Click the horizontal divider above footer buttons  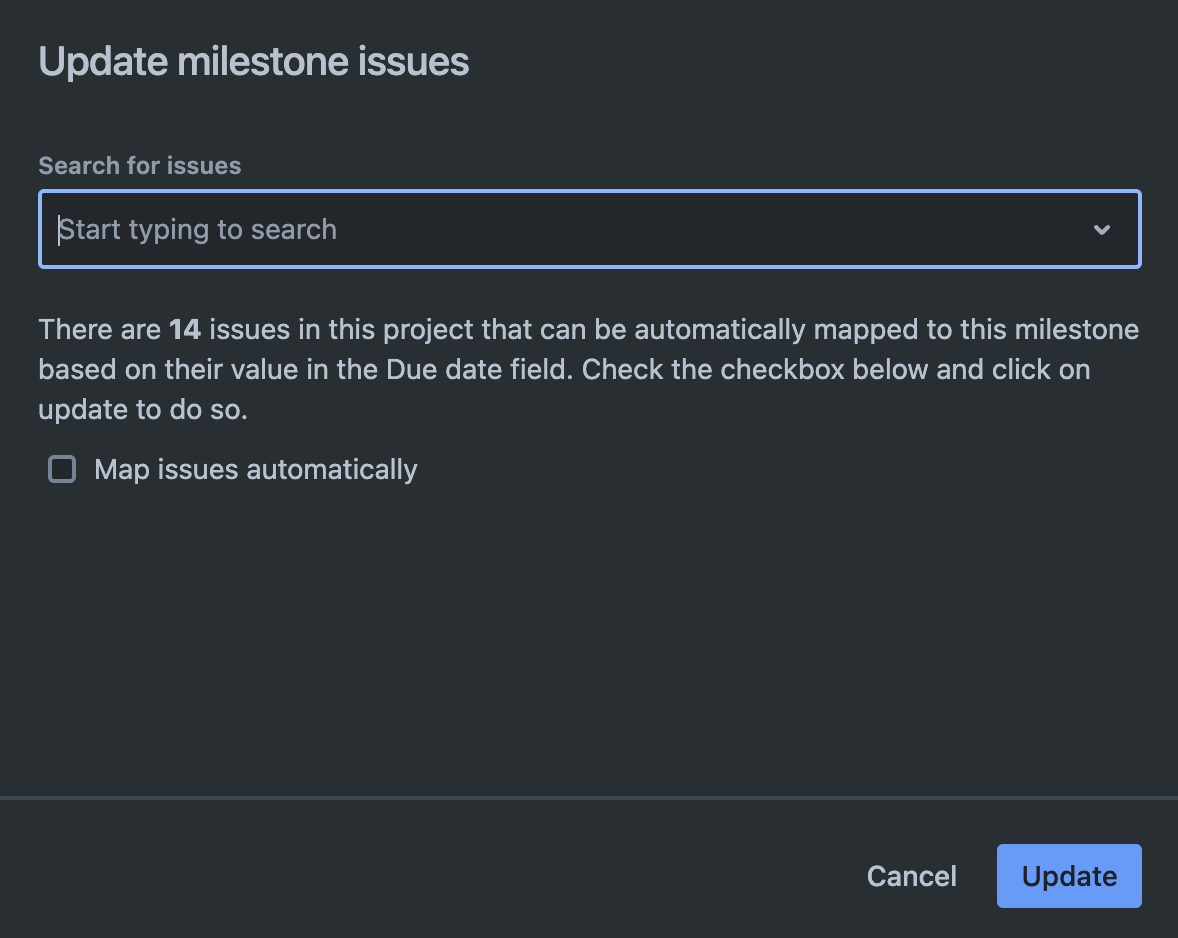[x=589, y=798]
